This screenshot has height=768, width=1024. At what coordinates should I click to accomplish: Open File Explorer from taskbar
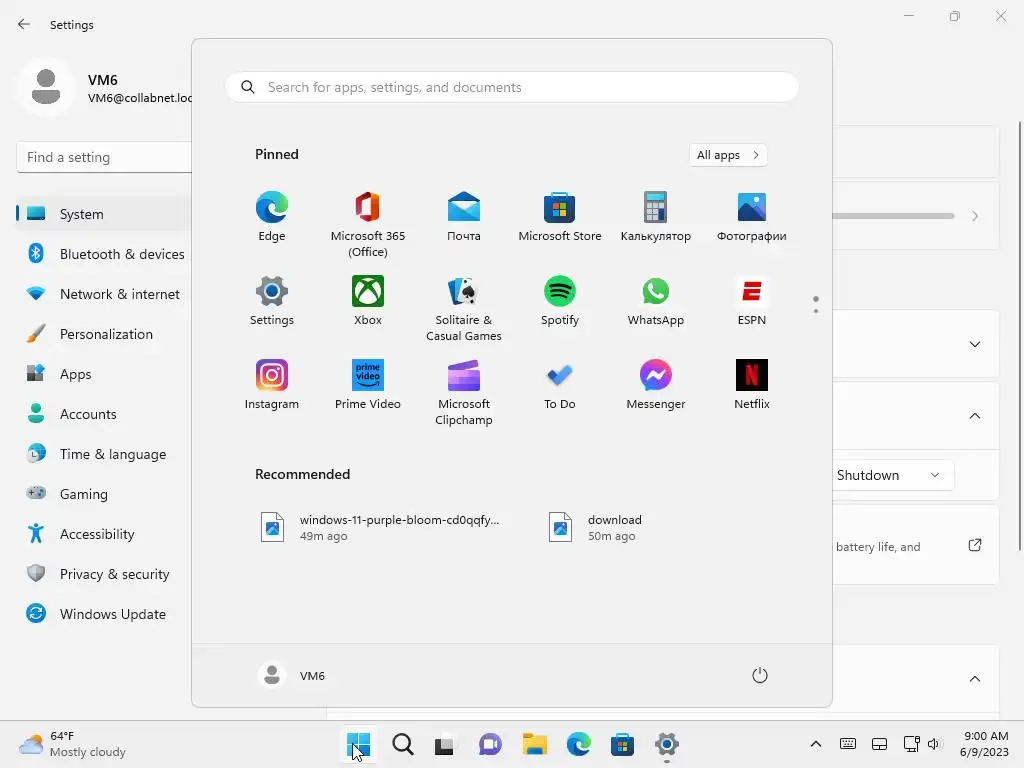click(x=534, y=744)
